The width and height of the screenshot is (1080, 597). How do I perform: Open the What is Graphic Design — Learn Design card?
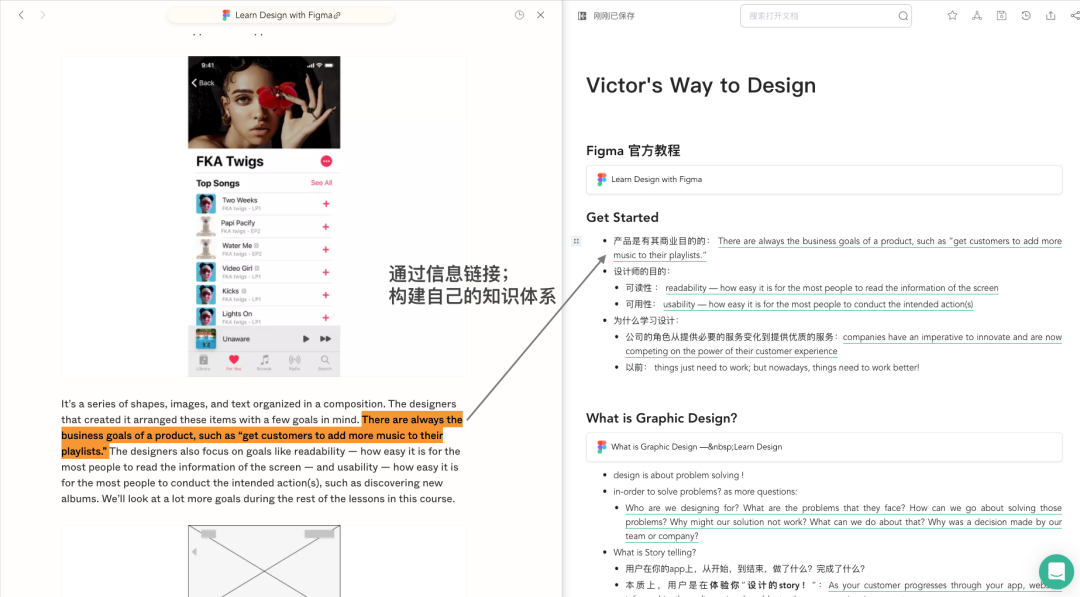click(x=824, y=447)
